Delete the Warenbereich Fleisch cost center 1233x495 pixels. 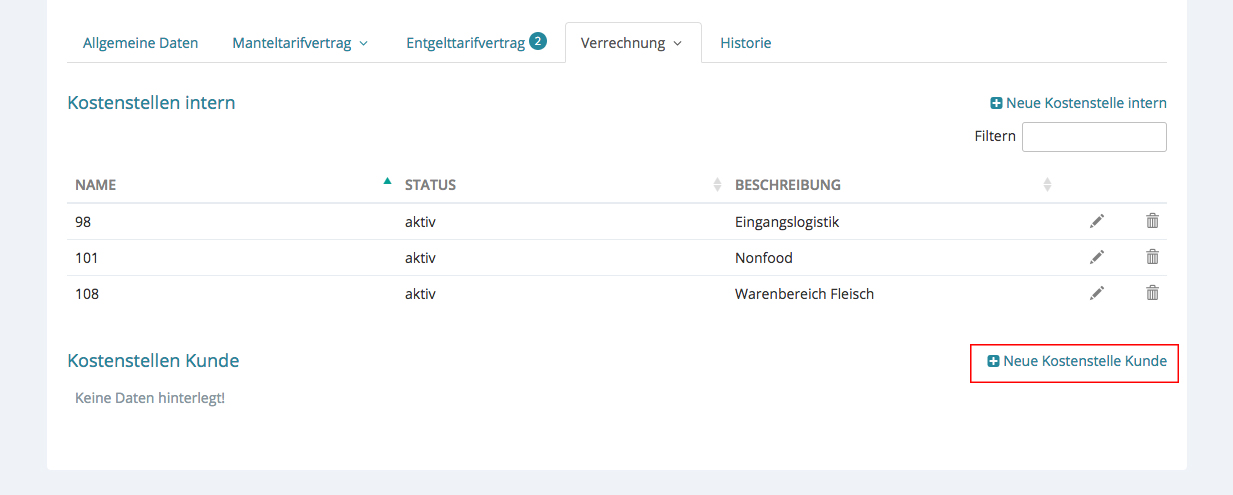coord(1152,293)
